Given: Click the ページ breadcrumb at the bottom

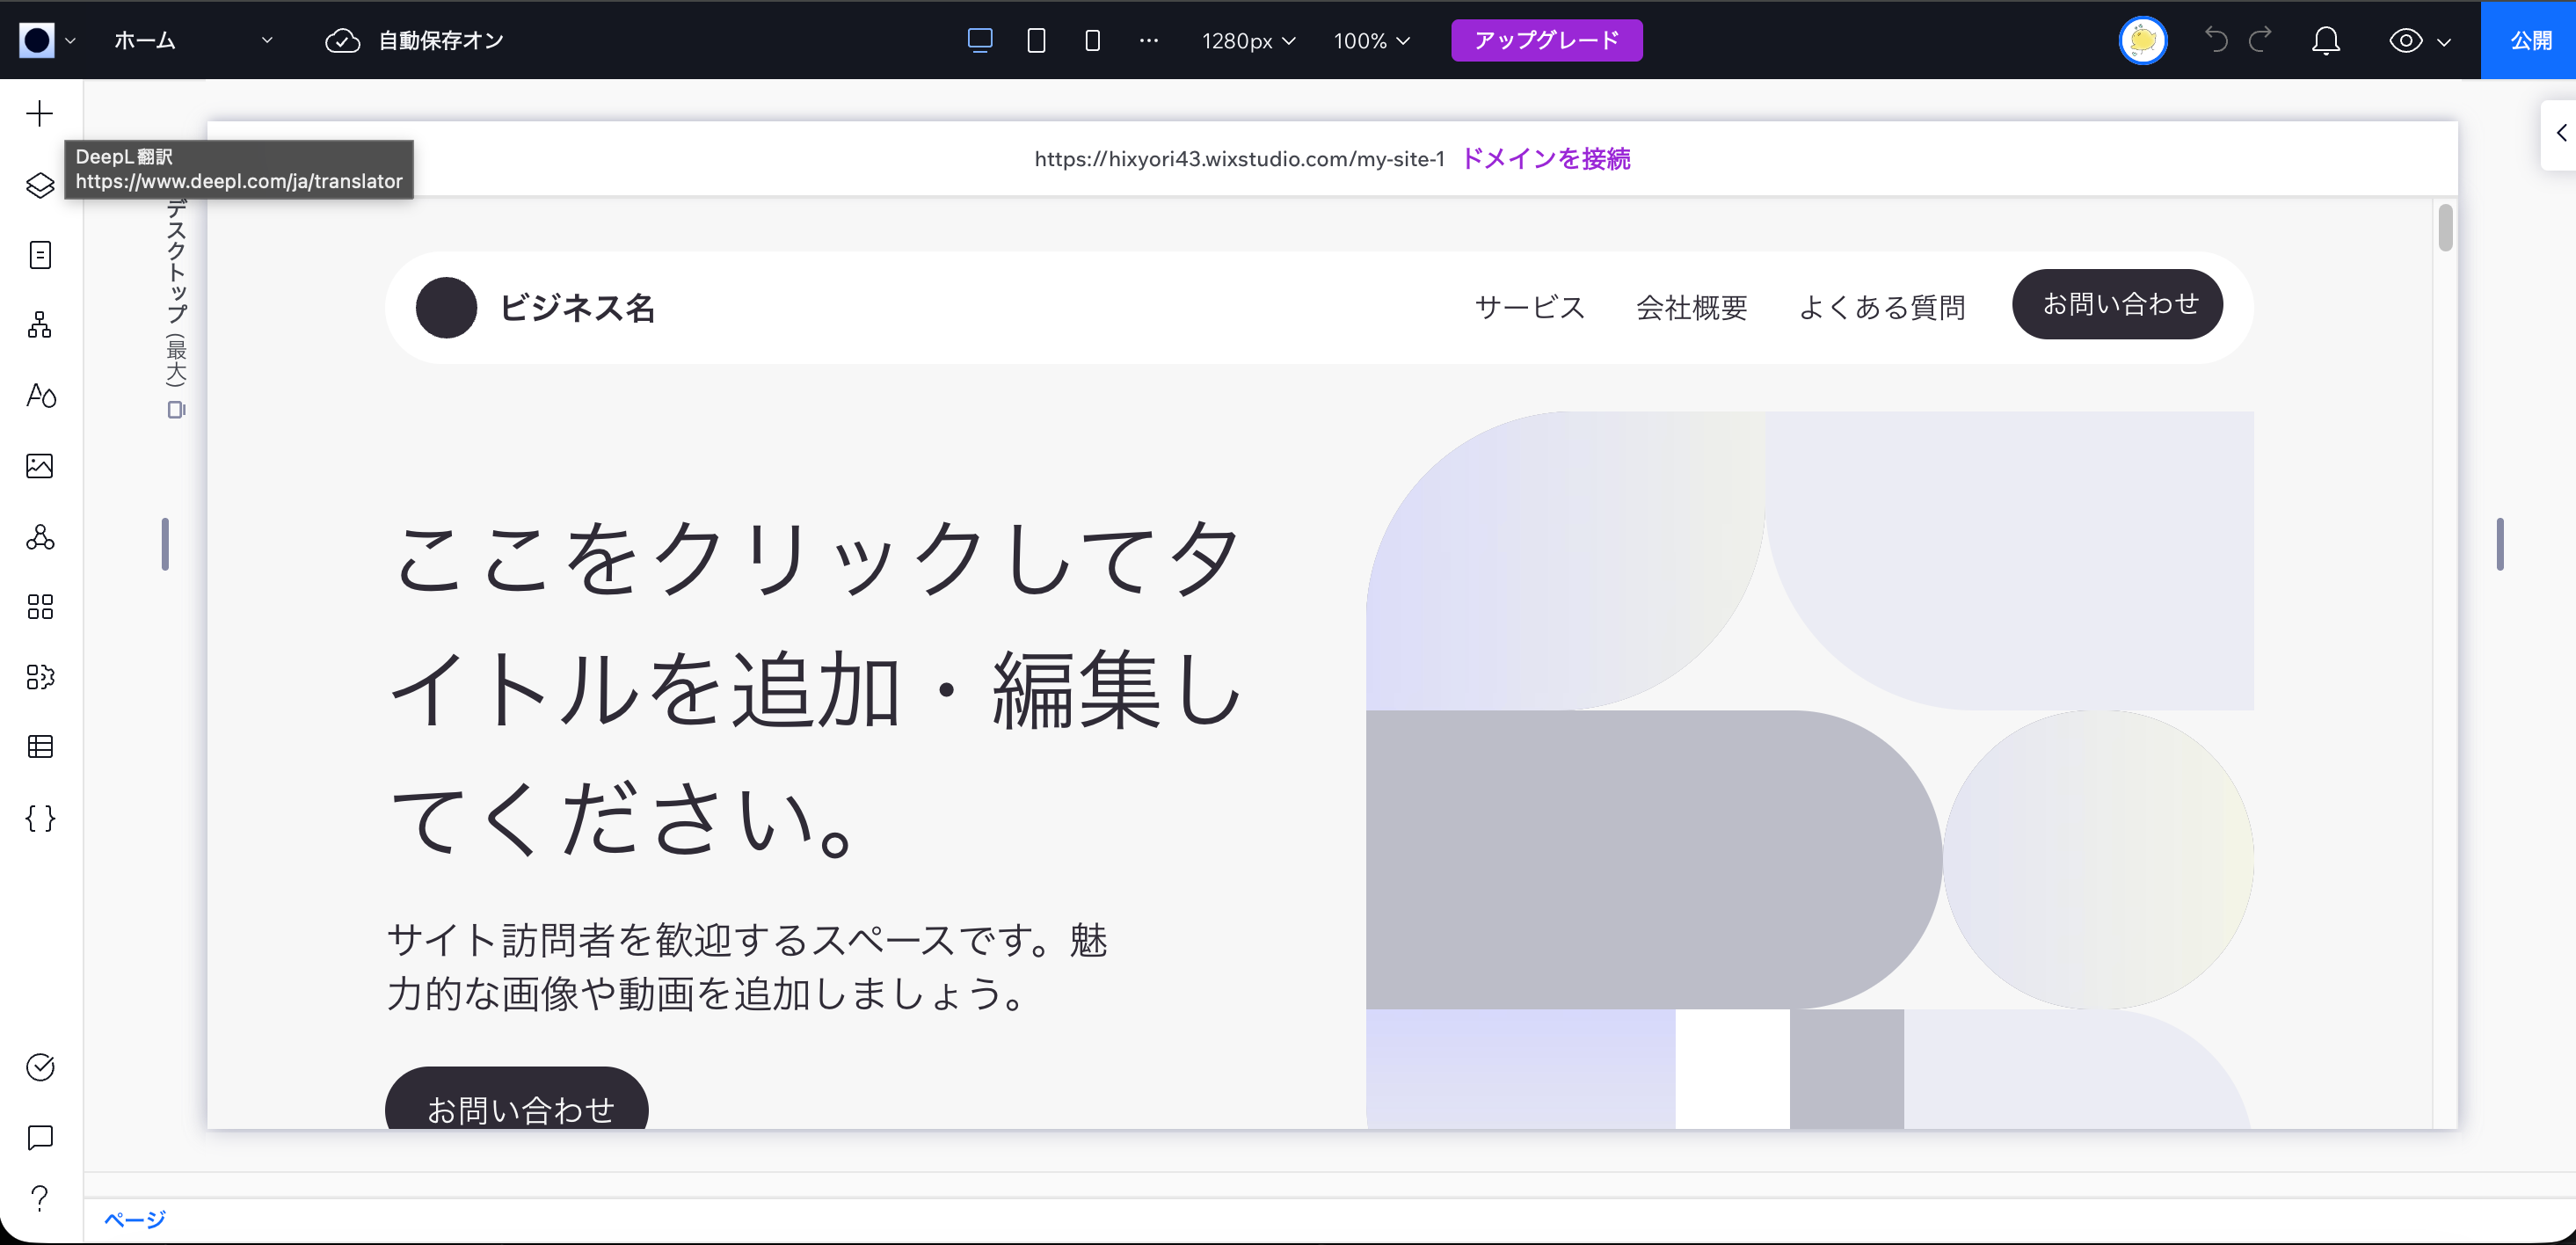Looking at the screenshot, I should coord(134,1219).
